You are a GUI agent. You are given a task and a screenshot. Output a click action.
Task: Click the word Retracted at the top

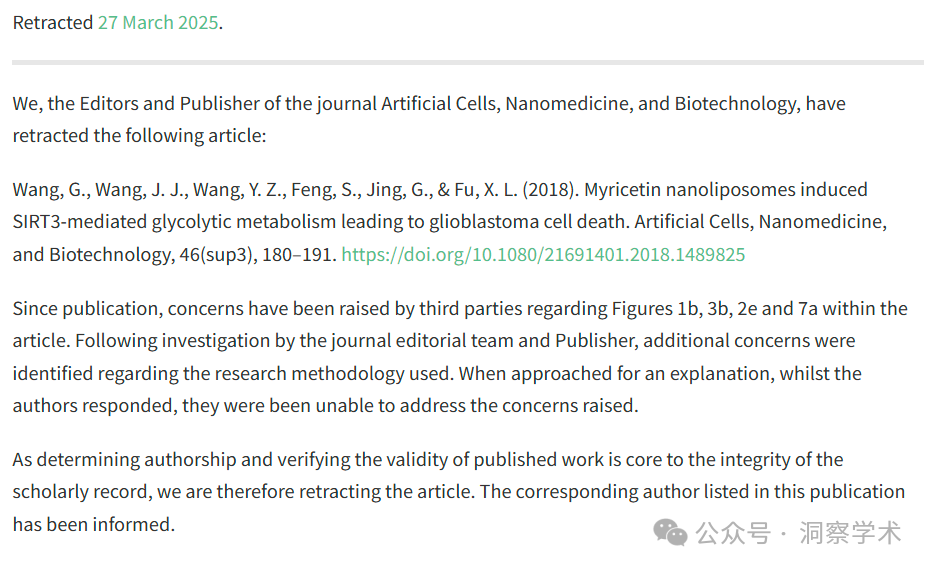[53, 23]
